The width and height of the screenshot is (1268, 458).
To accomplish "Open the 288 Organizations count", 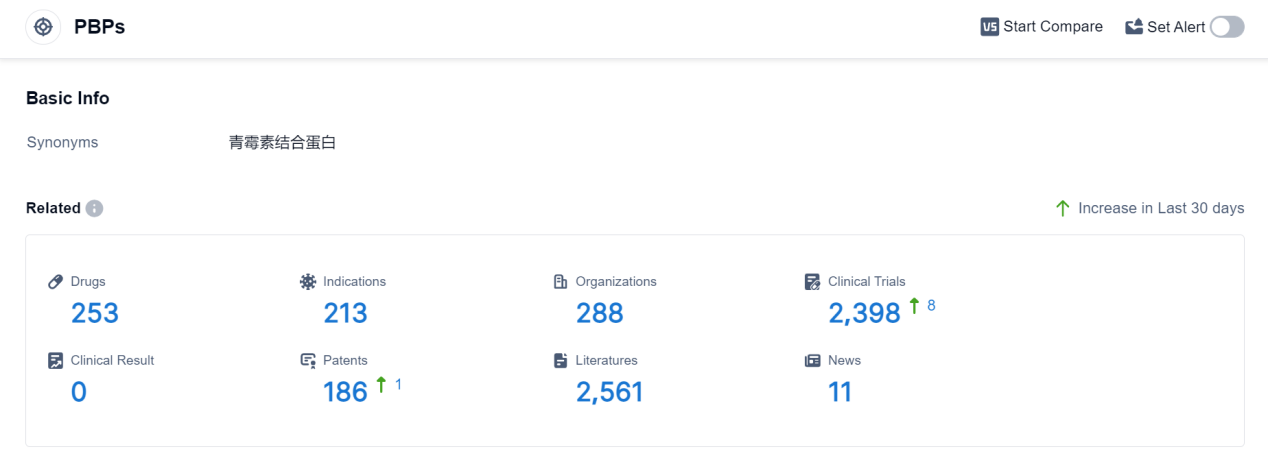I will [599, 313].
